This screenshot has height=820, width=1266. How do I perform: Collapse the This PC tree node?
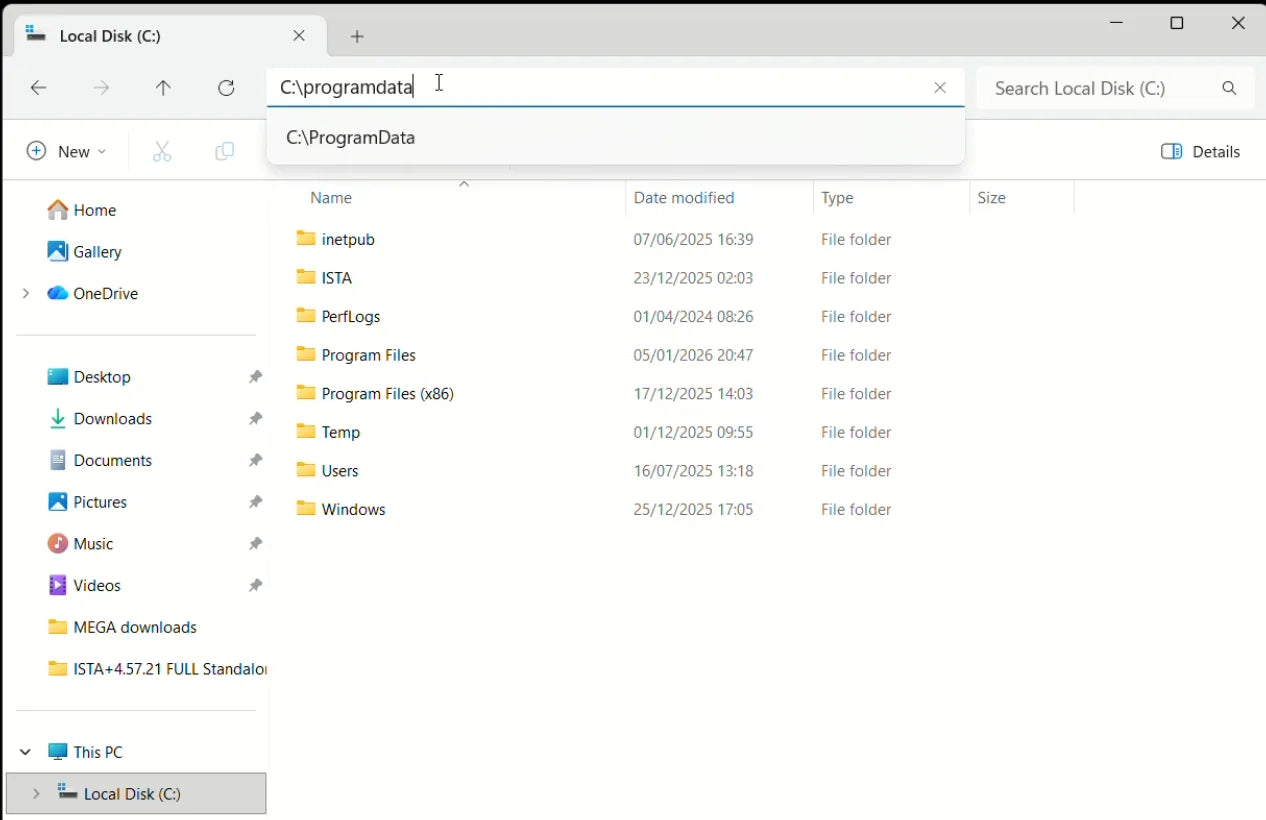[26, 752]
